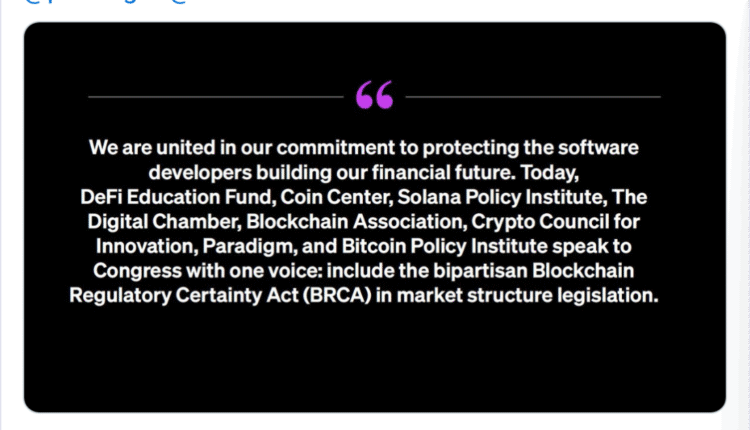Click the "Digital Chamber" name
Screen dimensions: 750x430
[166, 221]
